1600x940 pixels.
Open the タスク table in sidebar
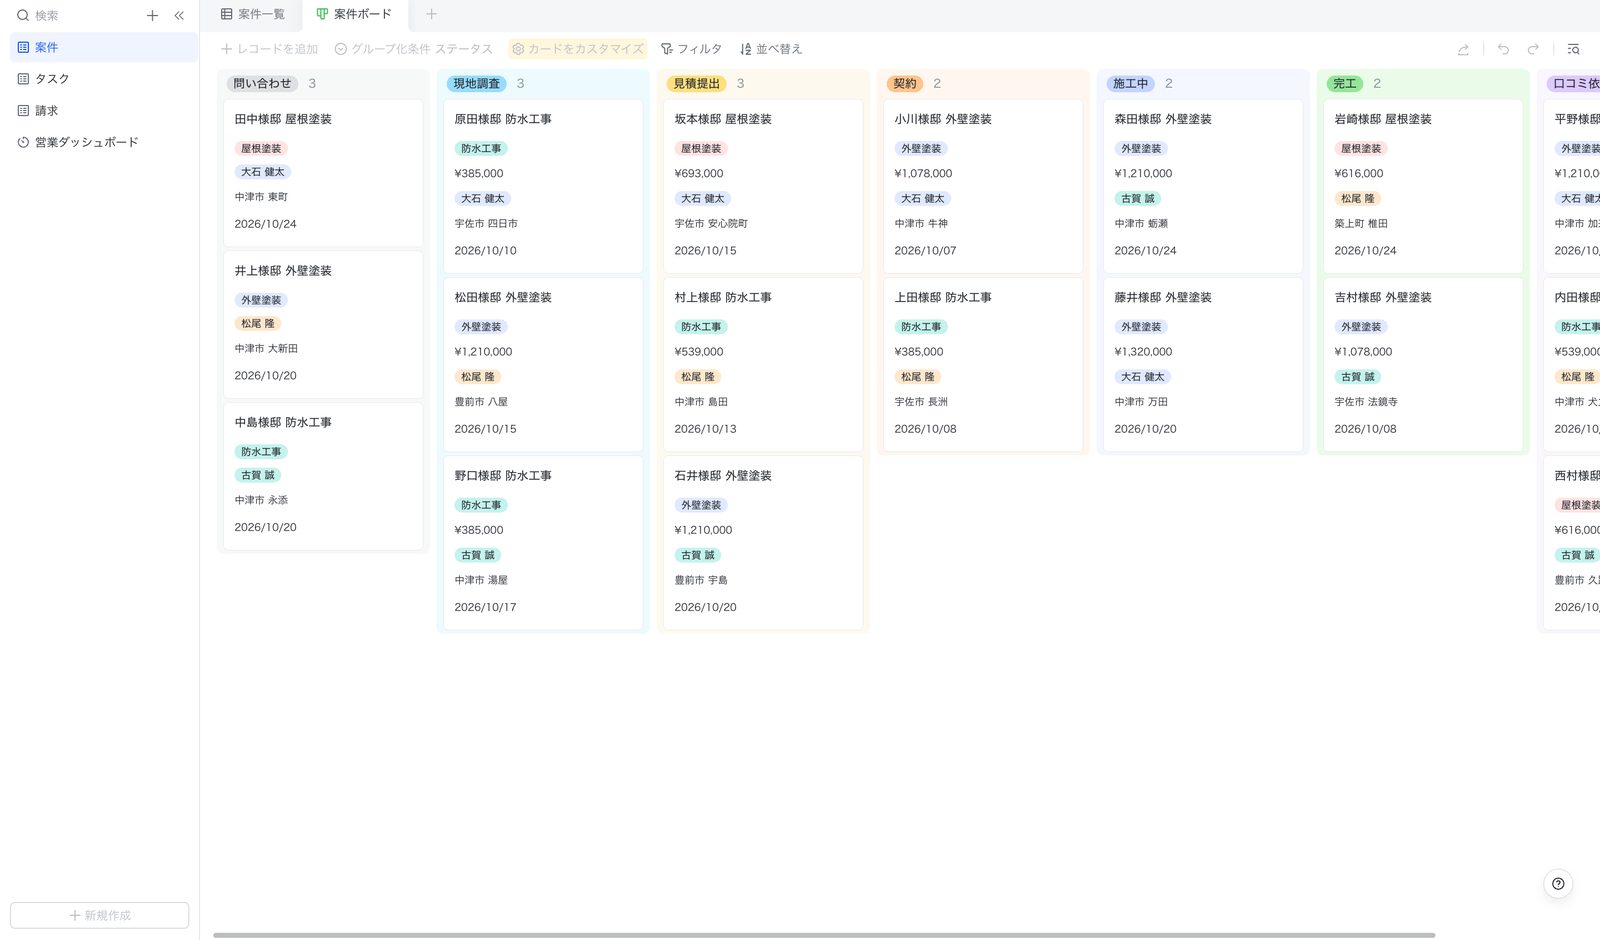point(104,79)
